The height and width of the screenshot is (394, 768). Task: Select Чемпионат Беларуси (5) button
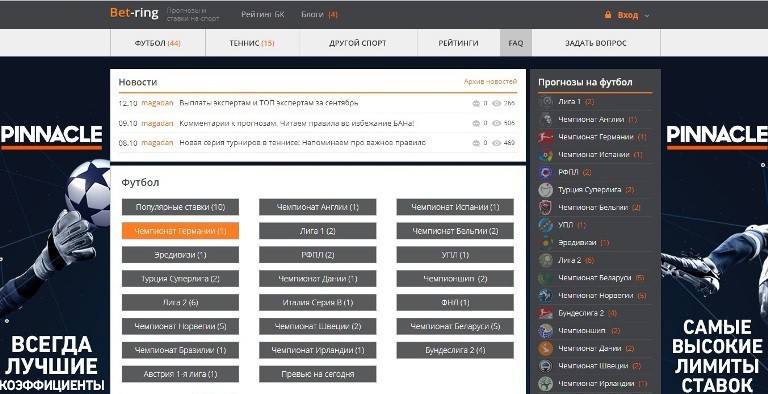(455, 326)
